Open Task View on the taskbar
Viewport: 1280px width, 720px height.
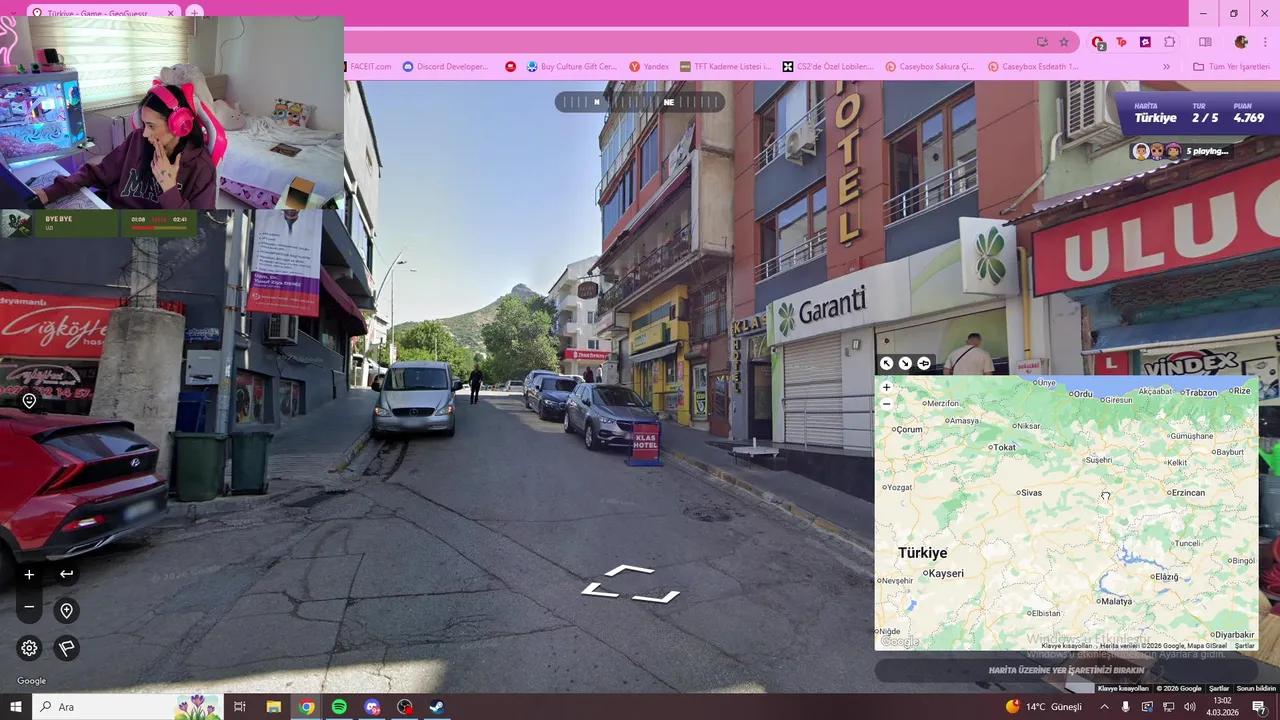click(240, 707)
